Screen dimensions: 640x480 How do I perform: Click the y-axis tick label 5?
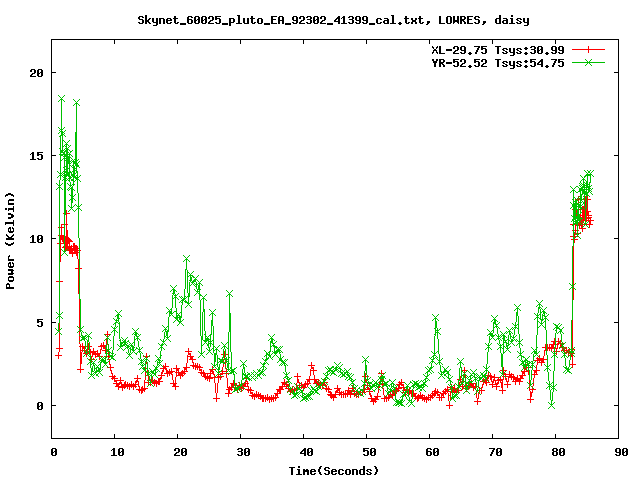40,323
